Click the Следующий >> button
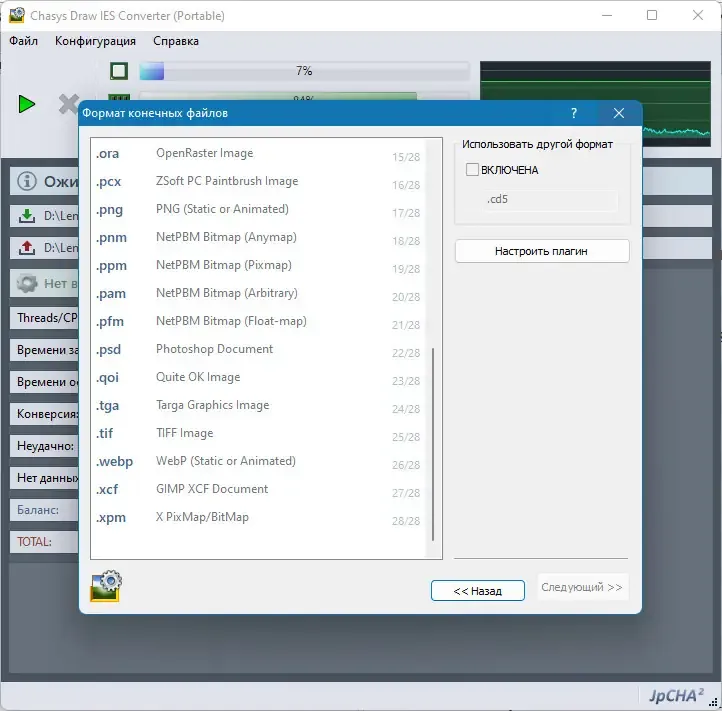 pyautogui.click(x=582, y=587)
